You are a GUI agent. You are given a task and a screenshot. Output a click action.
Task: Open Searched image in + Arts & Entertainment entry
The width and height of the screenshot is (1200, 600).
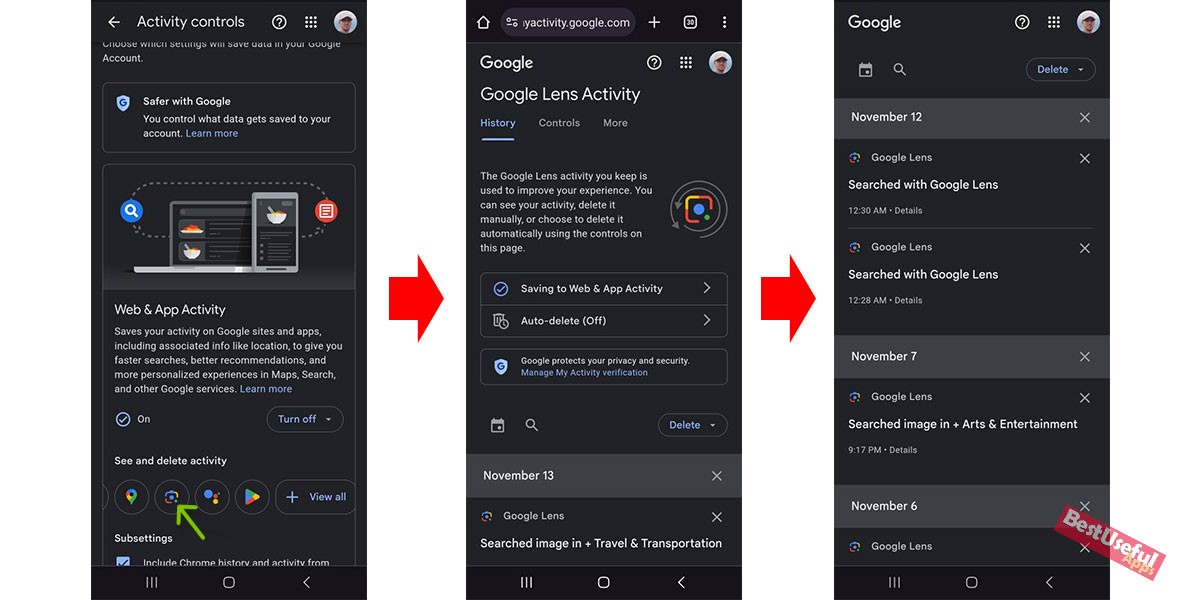[963, 424]
